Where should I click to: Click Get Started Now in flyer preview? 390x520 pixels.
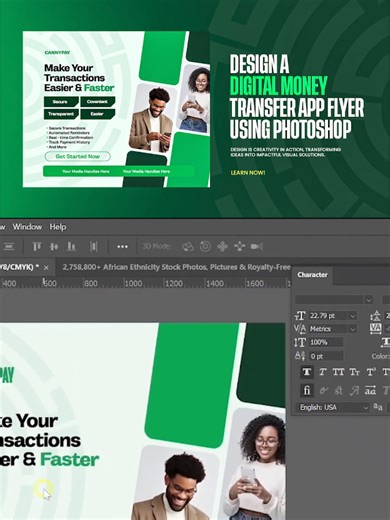tap(77, 156)
